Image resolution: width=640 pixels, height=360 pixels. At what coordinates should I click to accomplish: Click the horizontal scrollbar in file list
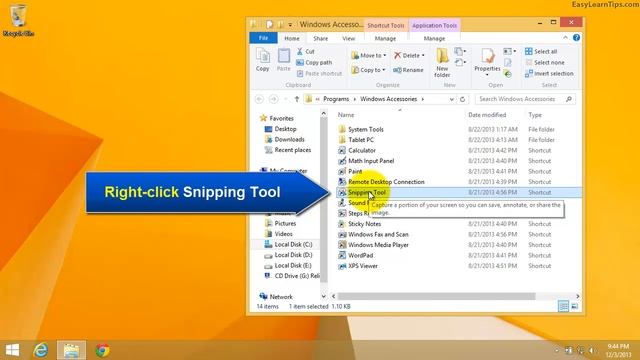[x=436, y=296]
